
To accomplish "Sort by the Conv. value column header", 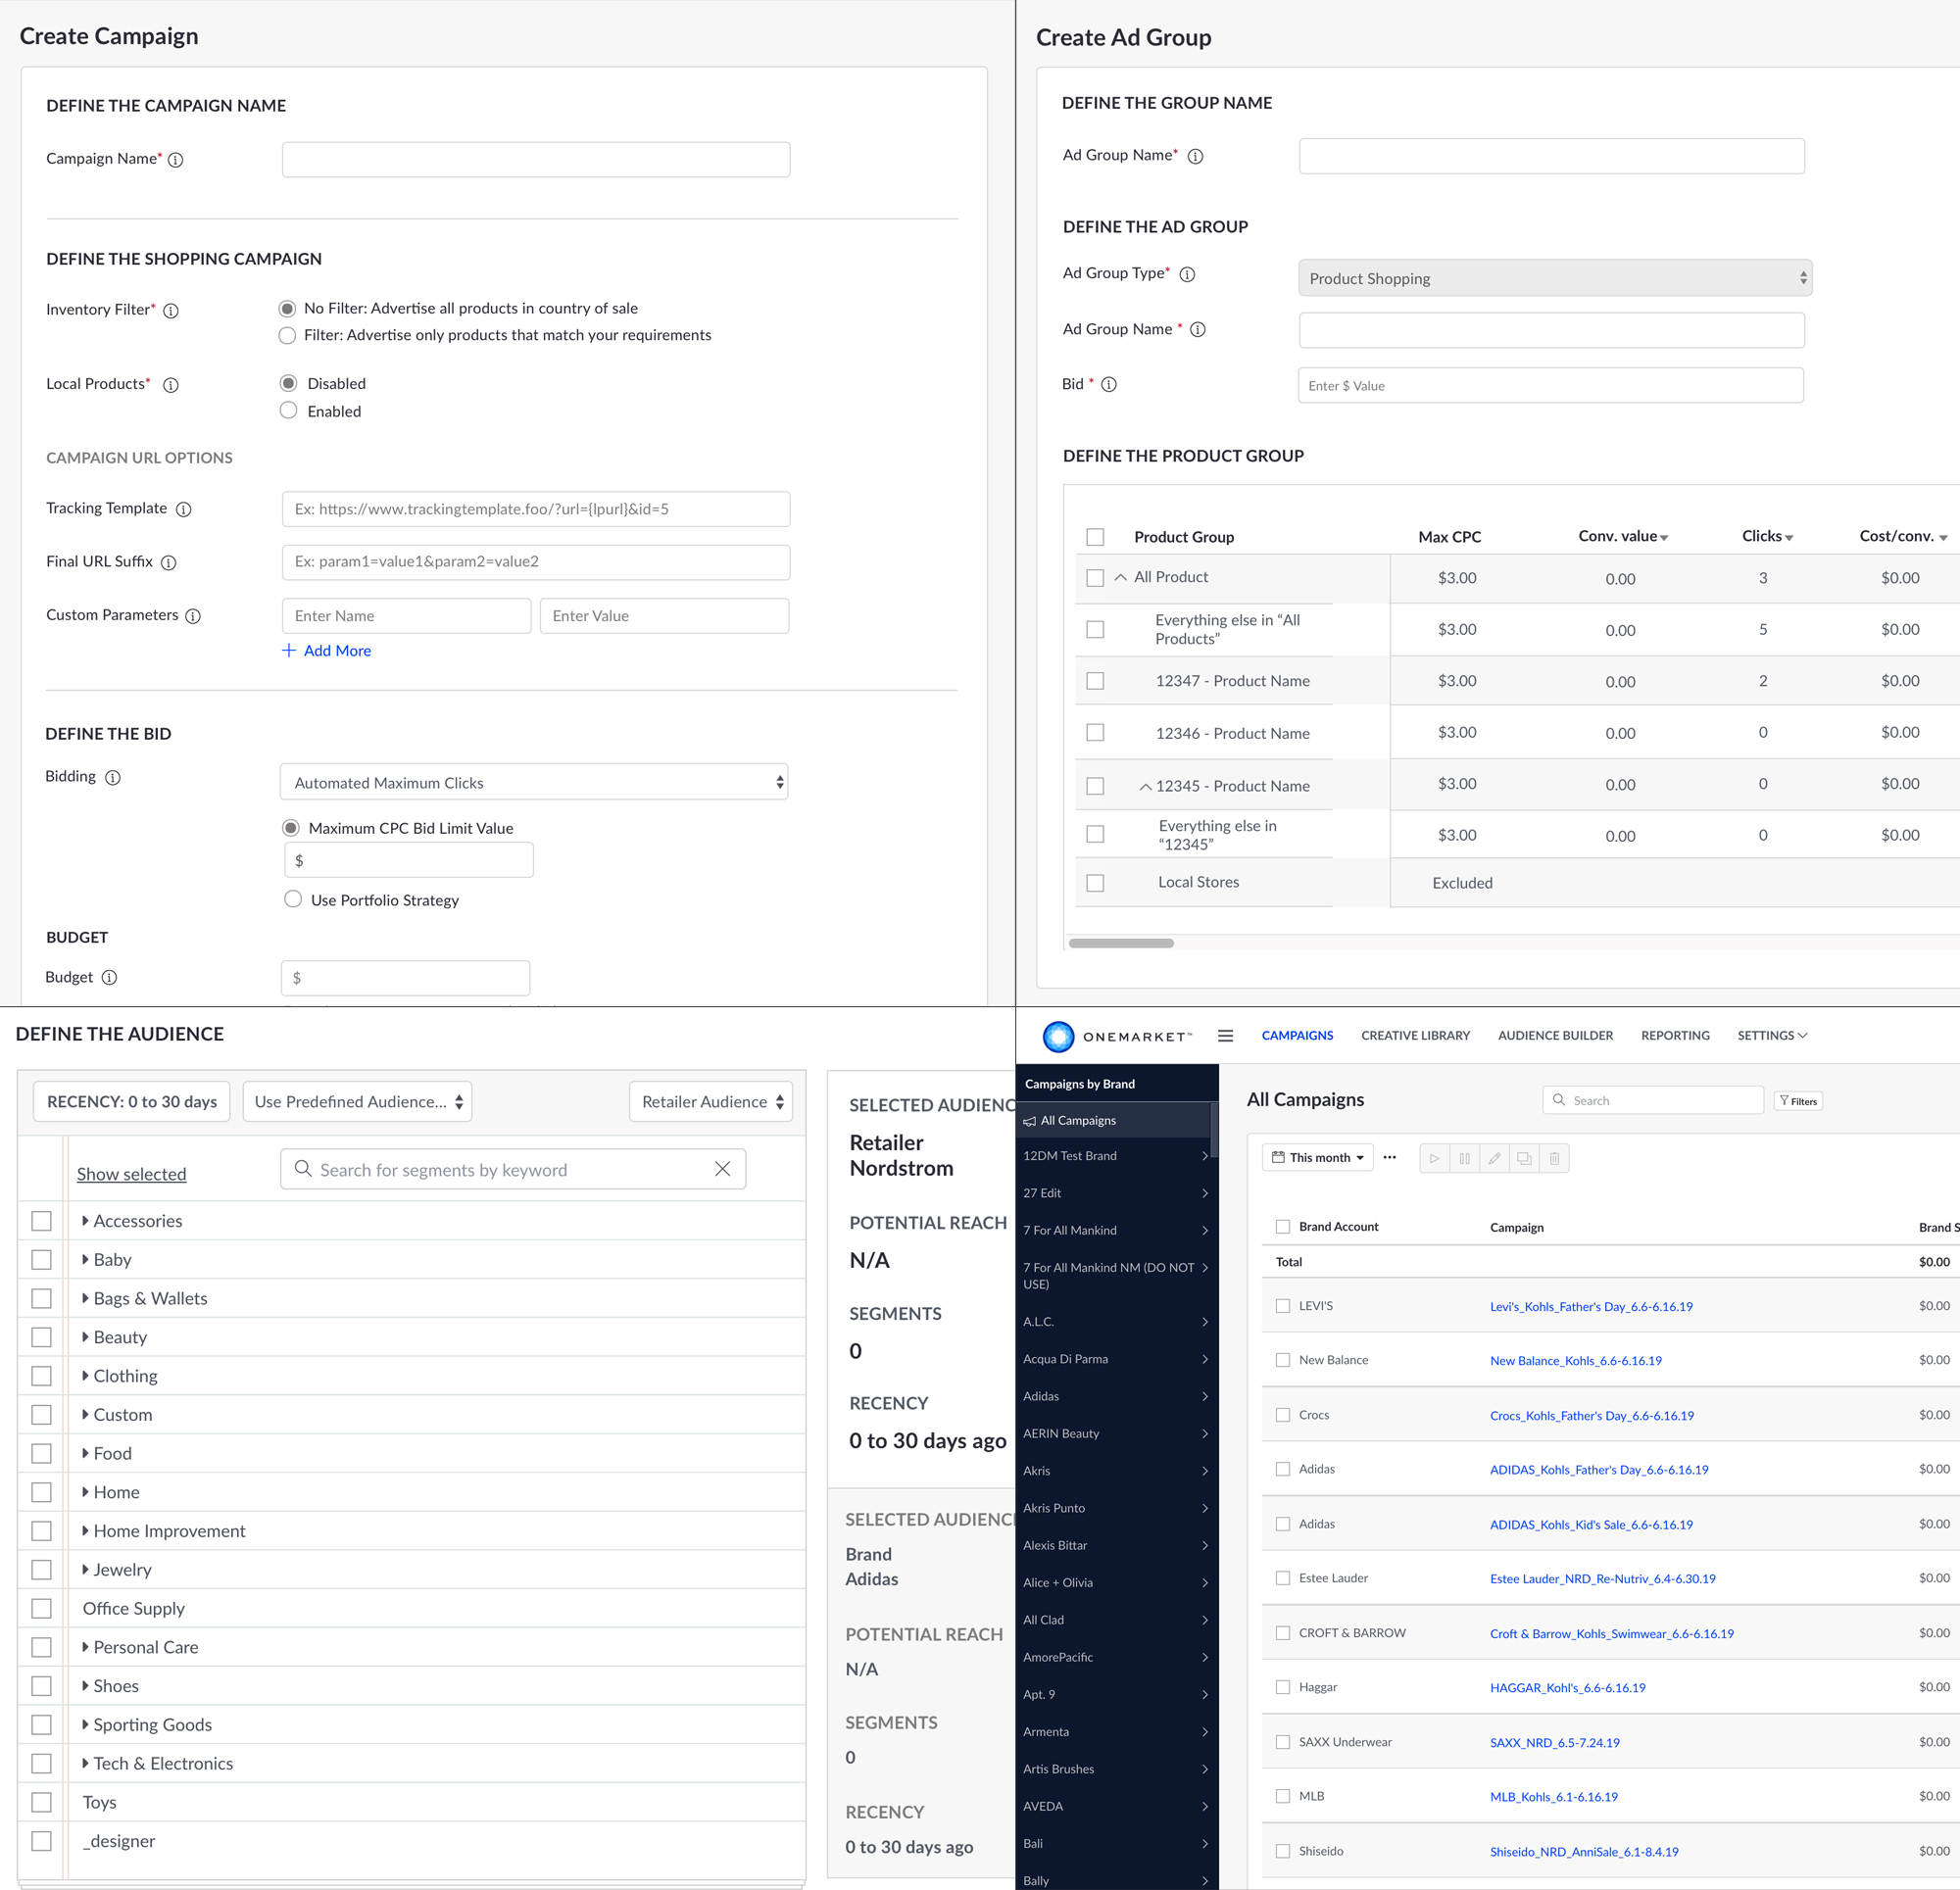I will [x=1623, y=537].
